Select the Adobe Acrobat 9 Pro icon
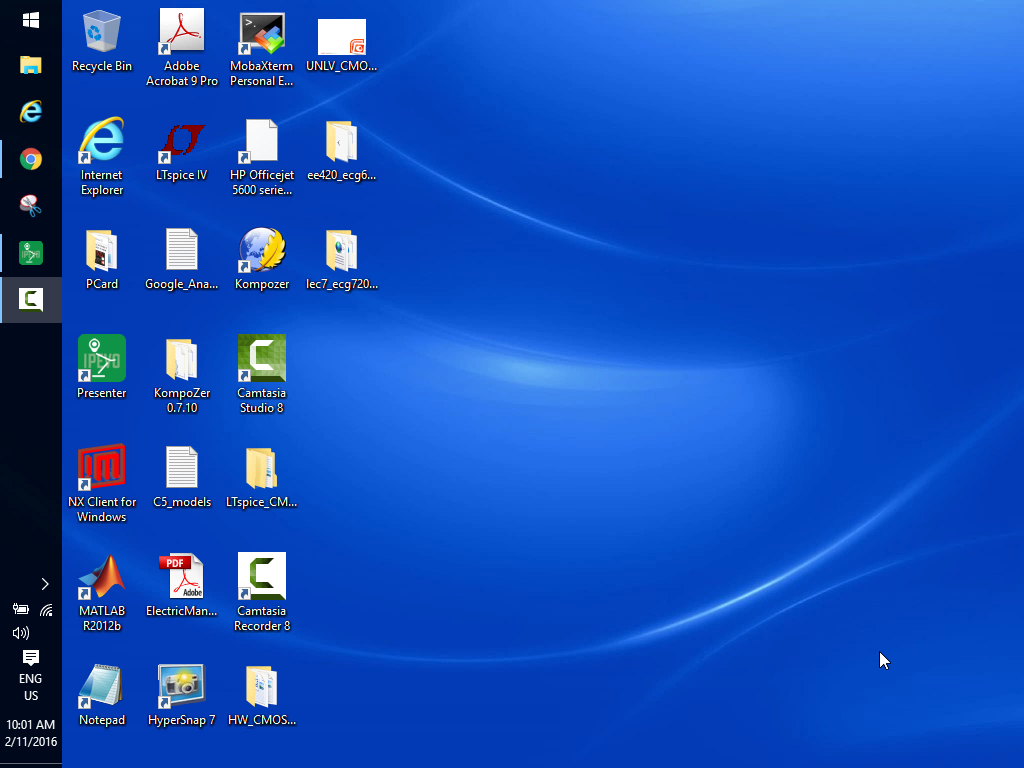This screenshot has height=768, width=1024. [x=182, y=33]
